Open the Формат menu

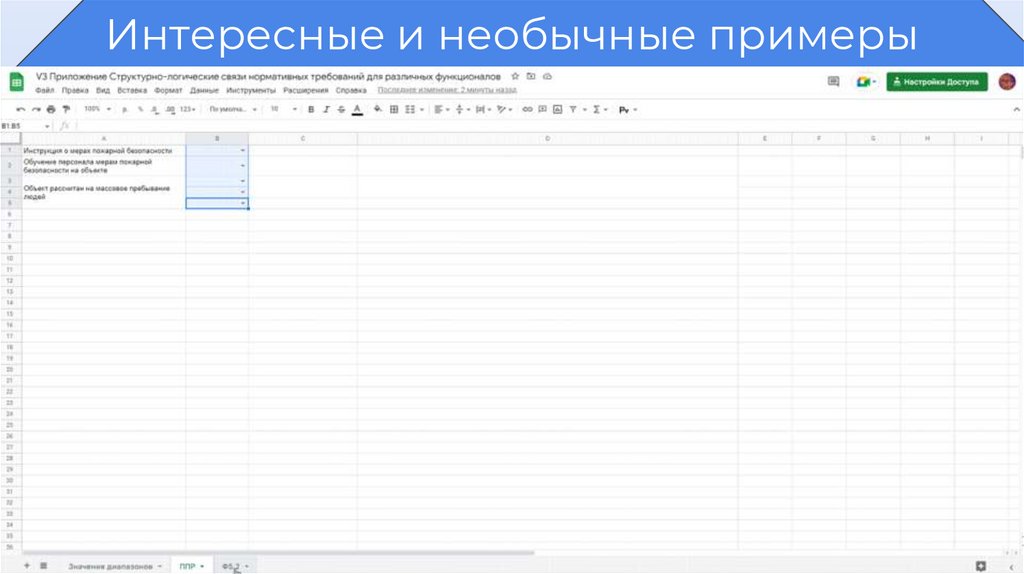pos(168,91)
